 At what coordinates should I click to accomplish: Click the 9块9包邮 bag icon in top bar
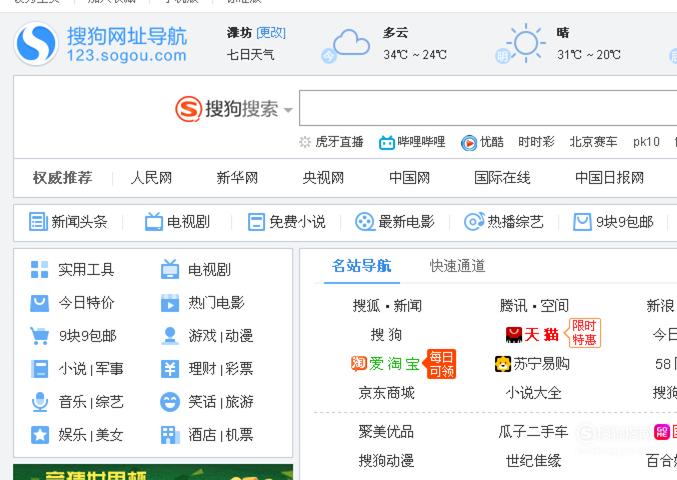pyautogui.click(x=582, y=222)
